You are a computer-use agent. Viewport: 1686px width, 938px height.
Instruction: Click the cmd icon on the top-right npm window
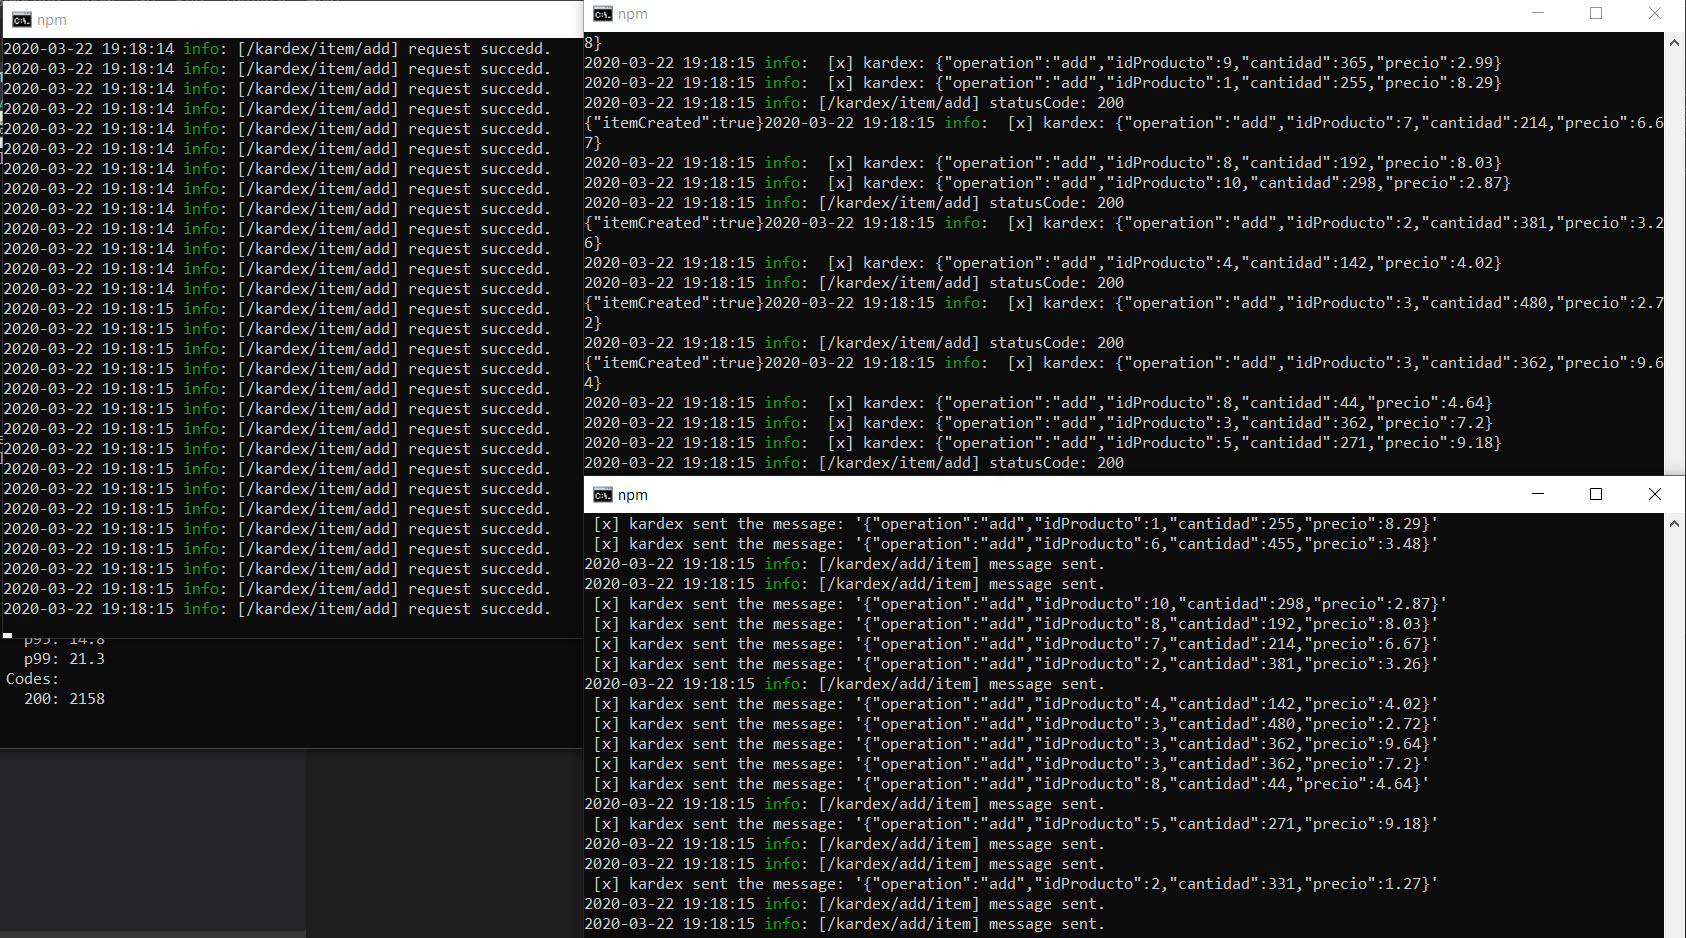602,13
